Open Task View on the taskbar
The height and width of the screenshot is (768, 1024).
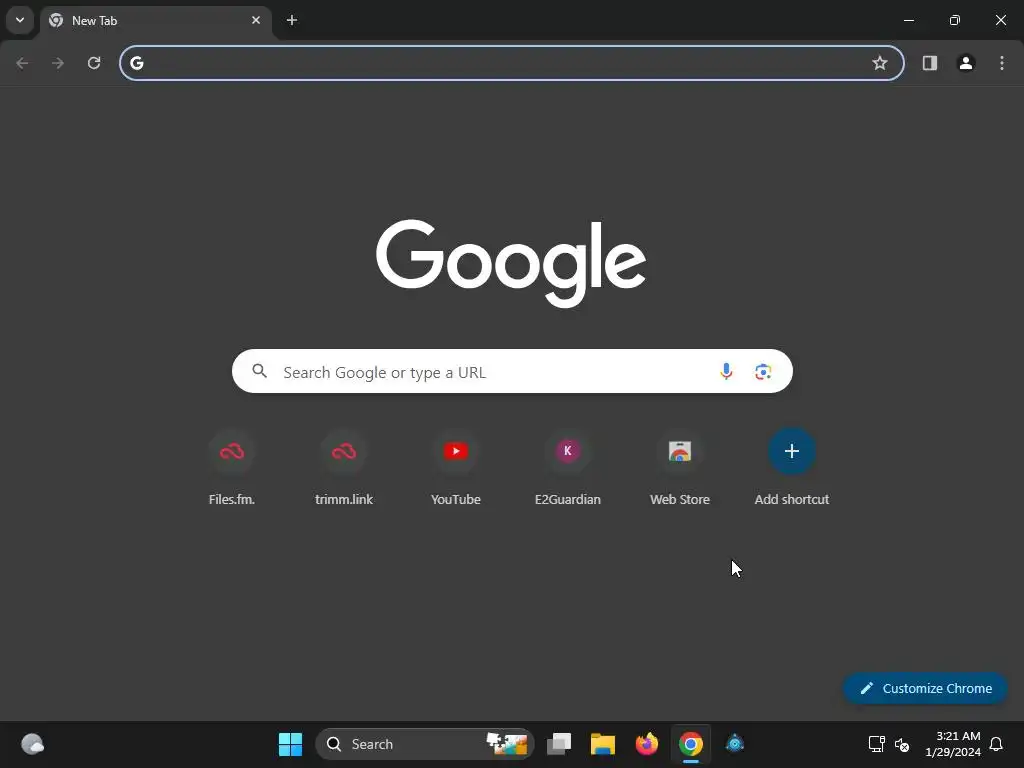click(559, 744)
